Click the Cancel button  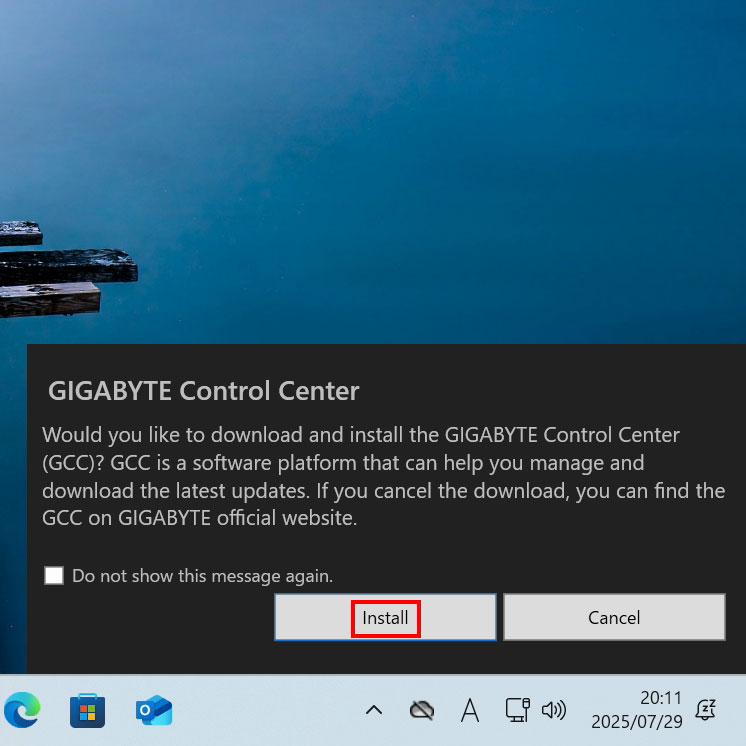coord(614,617)
